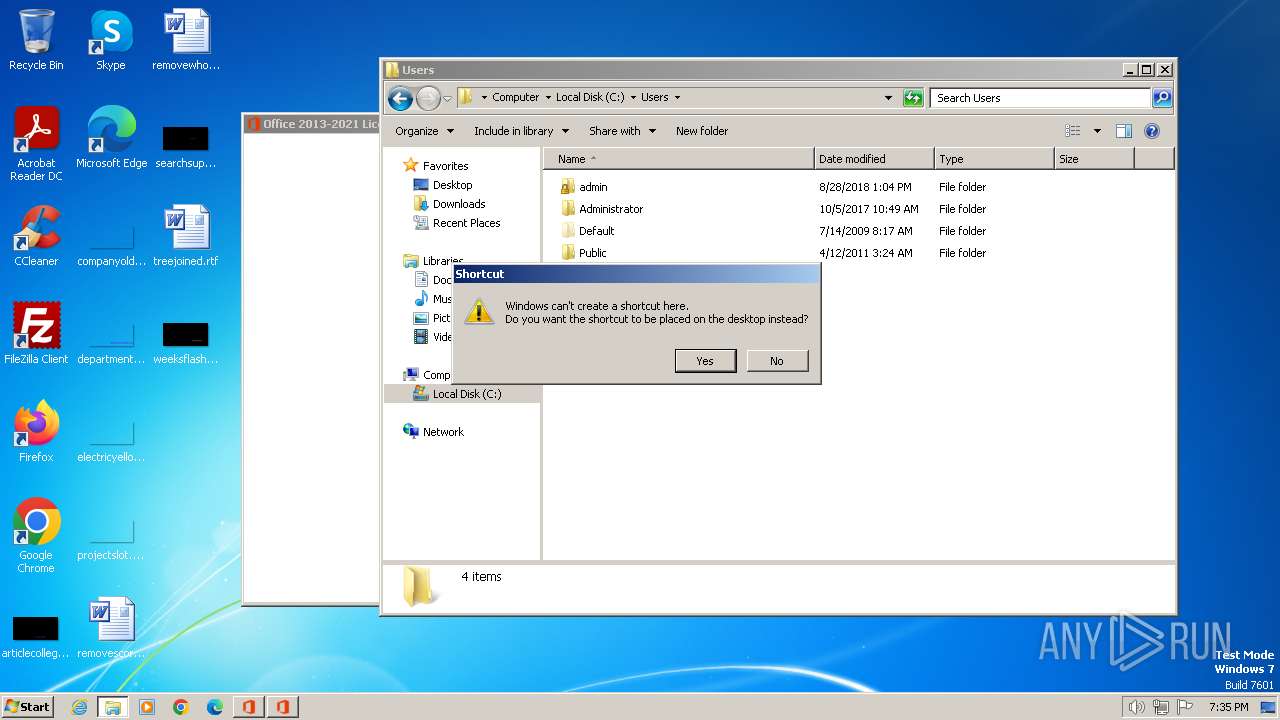Click No in the Shortcut dialog
Viewport: 1280px width, 720px height.
tap(777, 361)
